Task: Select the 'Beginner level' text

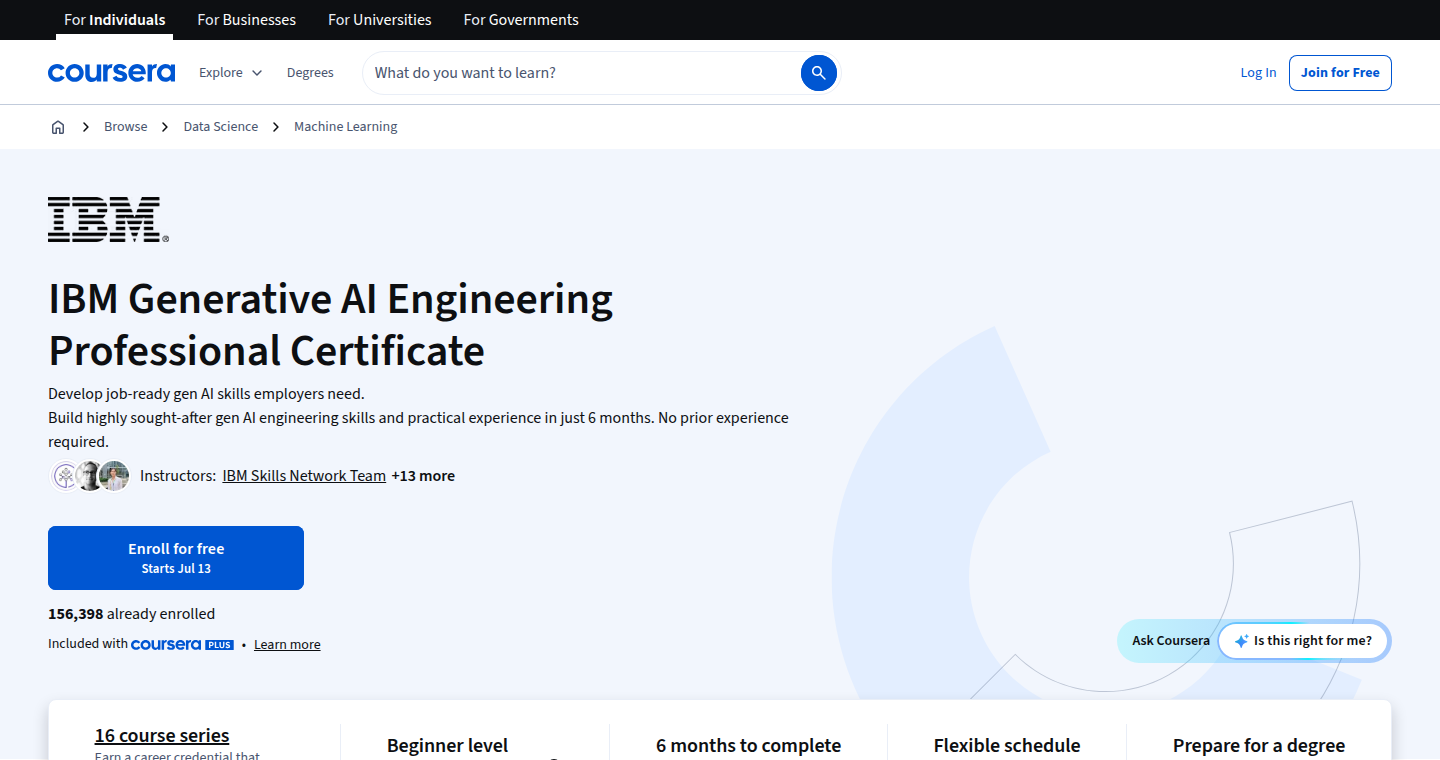Action: 448,746
